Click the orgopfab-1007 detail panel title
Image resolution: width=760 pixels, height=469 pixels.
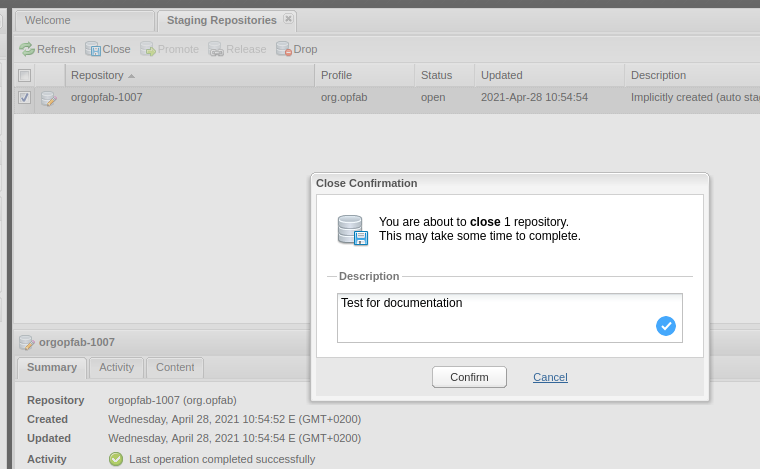77,342
